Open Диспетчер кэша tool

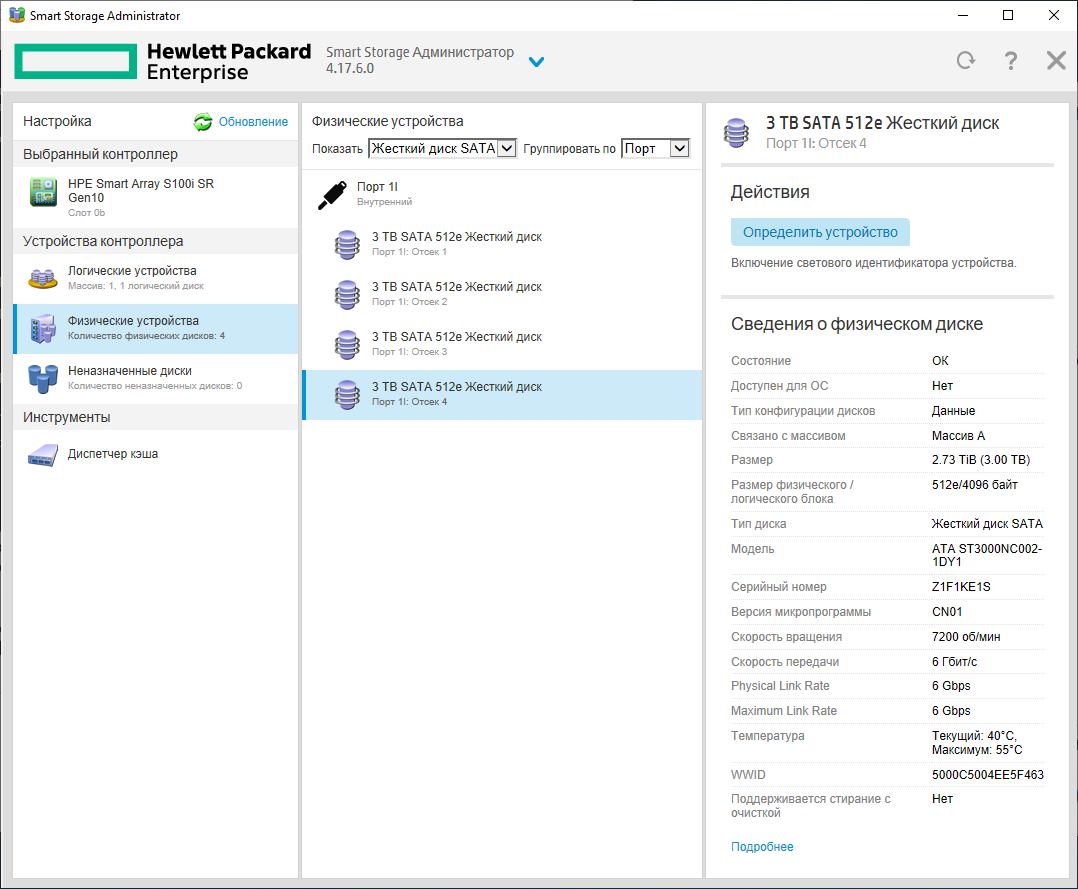pos(155,454)
